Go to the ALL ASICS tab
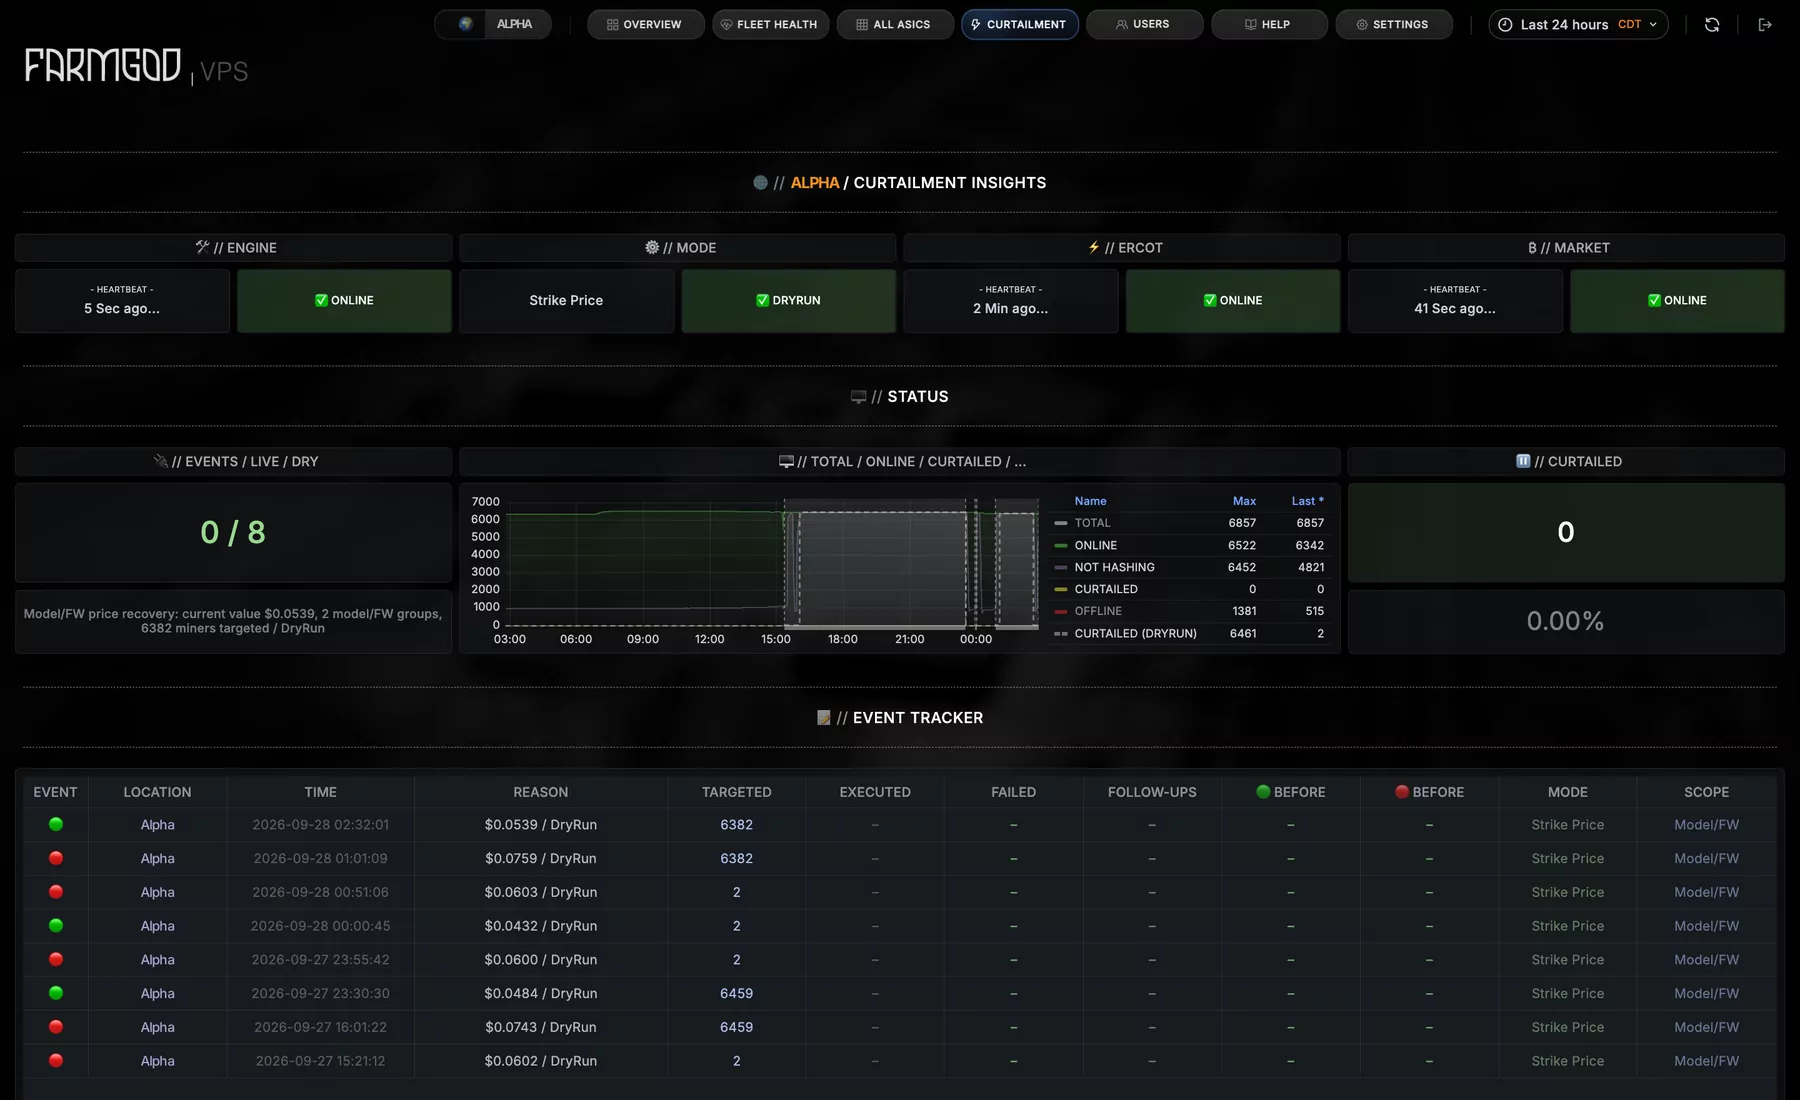 pyautogui.click(x=894, y=24)
